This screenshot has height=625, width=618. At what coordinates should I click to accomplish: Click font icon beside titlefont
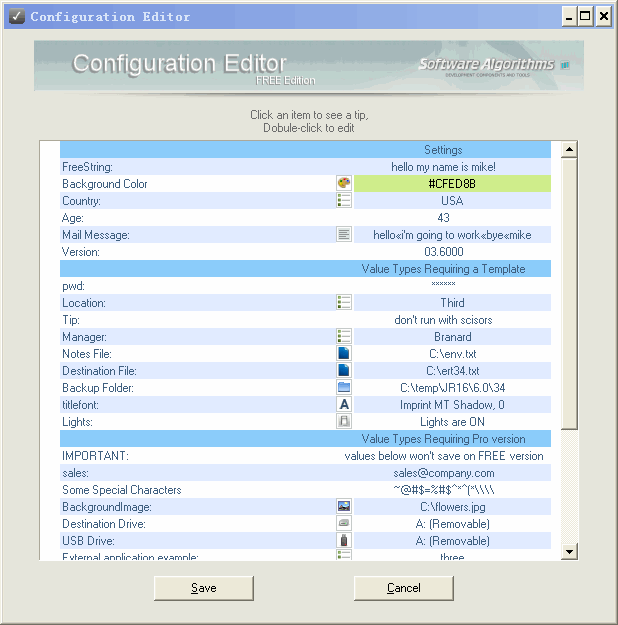344,405
